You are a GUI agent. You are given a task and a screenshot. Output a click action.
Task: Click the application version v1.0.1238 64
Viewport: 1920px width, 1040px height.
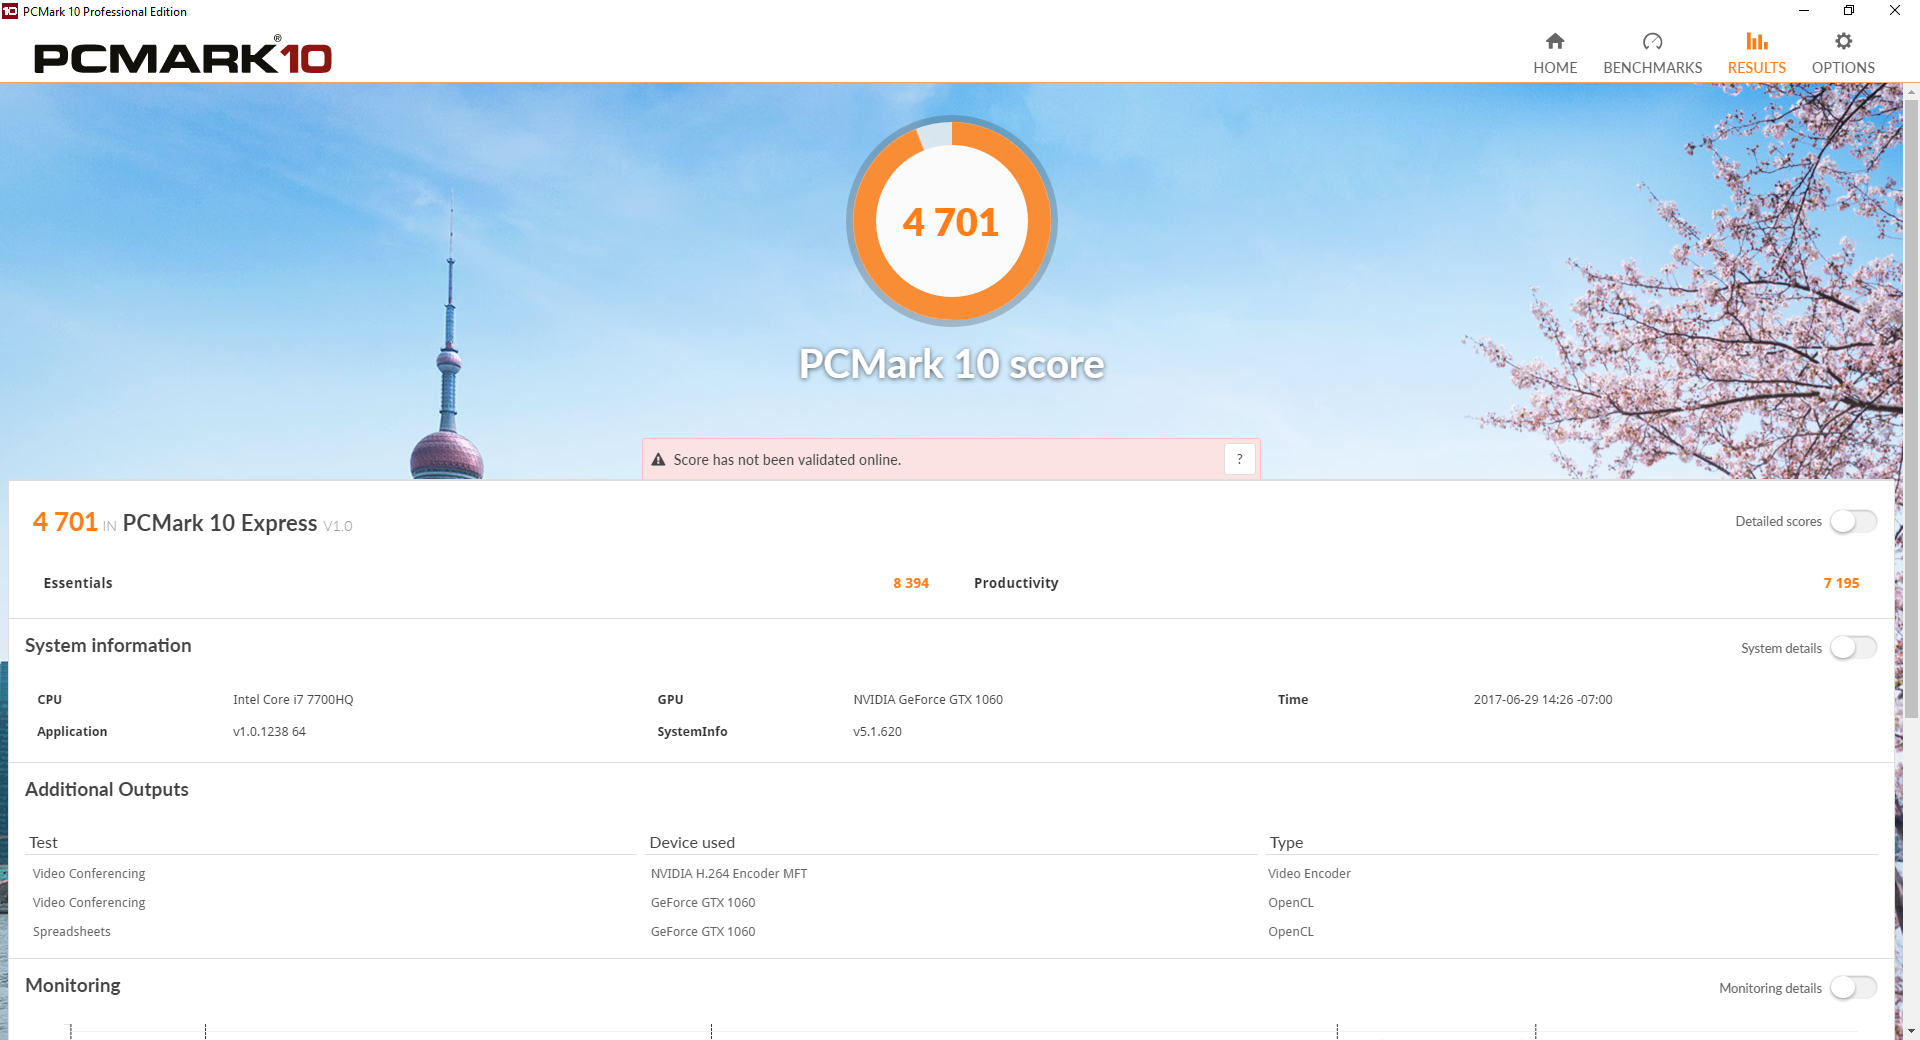pyautogui.click(x=269, y=732)
